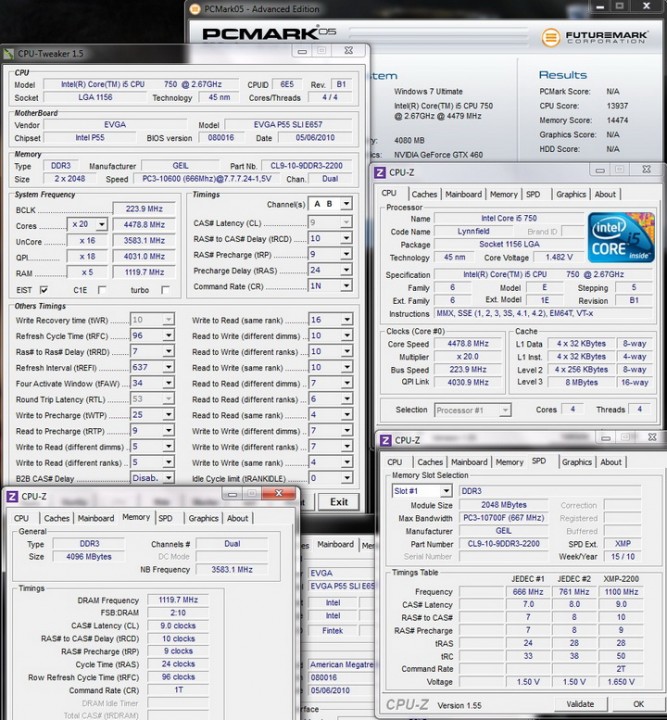Click the Mainboard tab in background CPU-Z window
The width and height of the screenshot is (667, 720).
(x=335, y=544)
